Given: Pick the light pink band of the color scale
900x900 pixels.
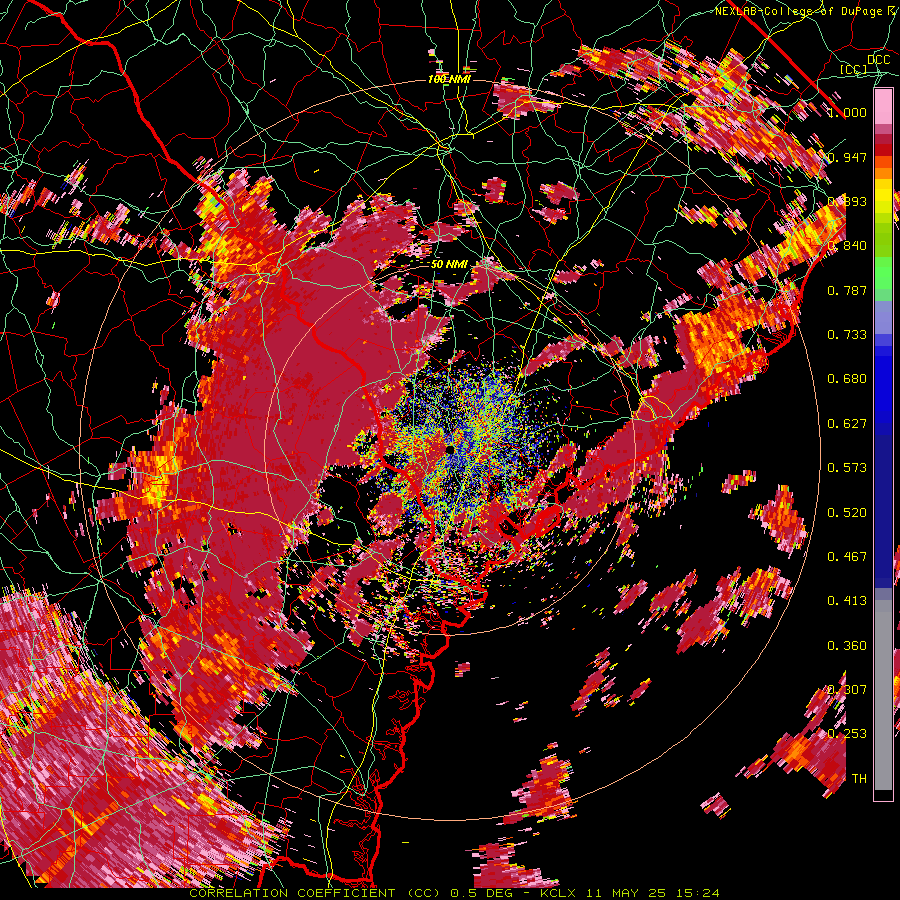Looking at the screenshot, I should (x=883, y=107).
